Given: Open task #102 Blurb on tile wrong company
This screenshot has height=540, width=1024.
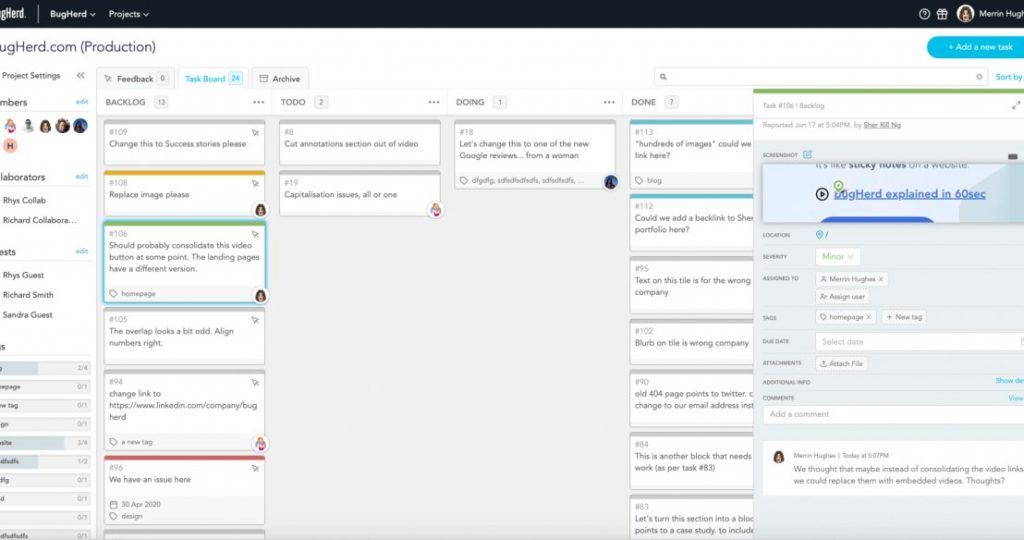Looking at the screenshot, I should click(692, 343).
